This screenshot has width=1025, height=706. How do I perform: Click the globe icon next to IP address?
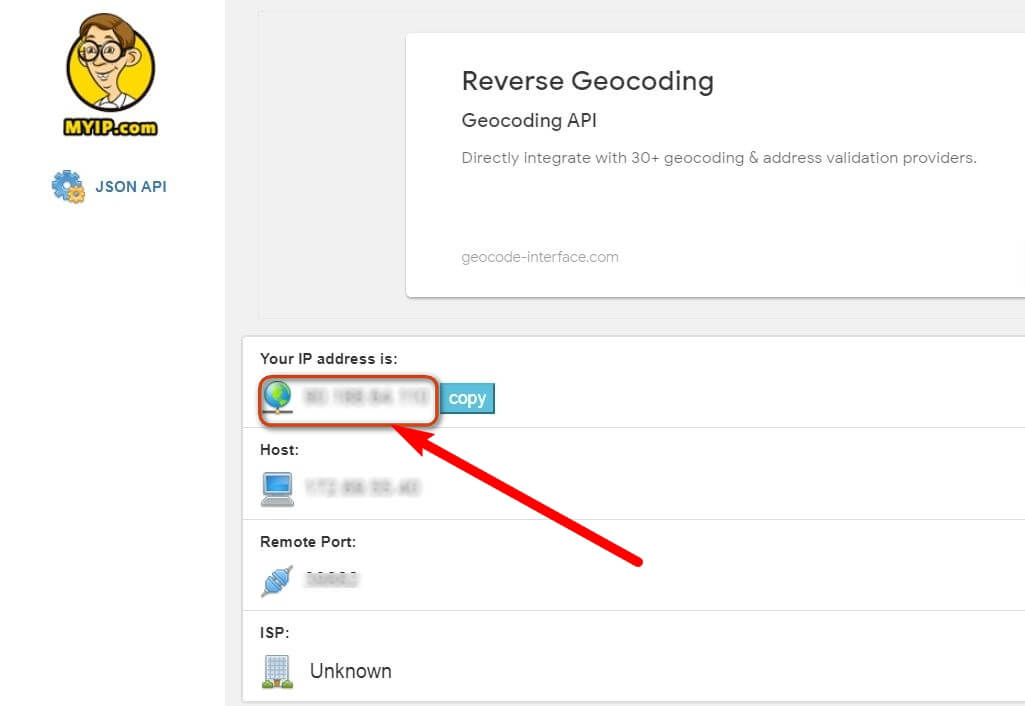click(277, 398)
